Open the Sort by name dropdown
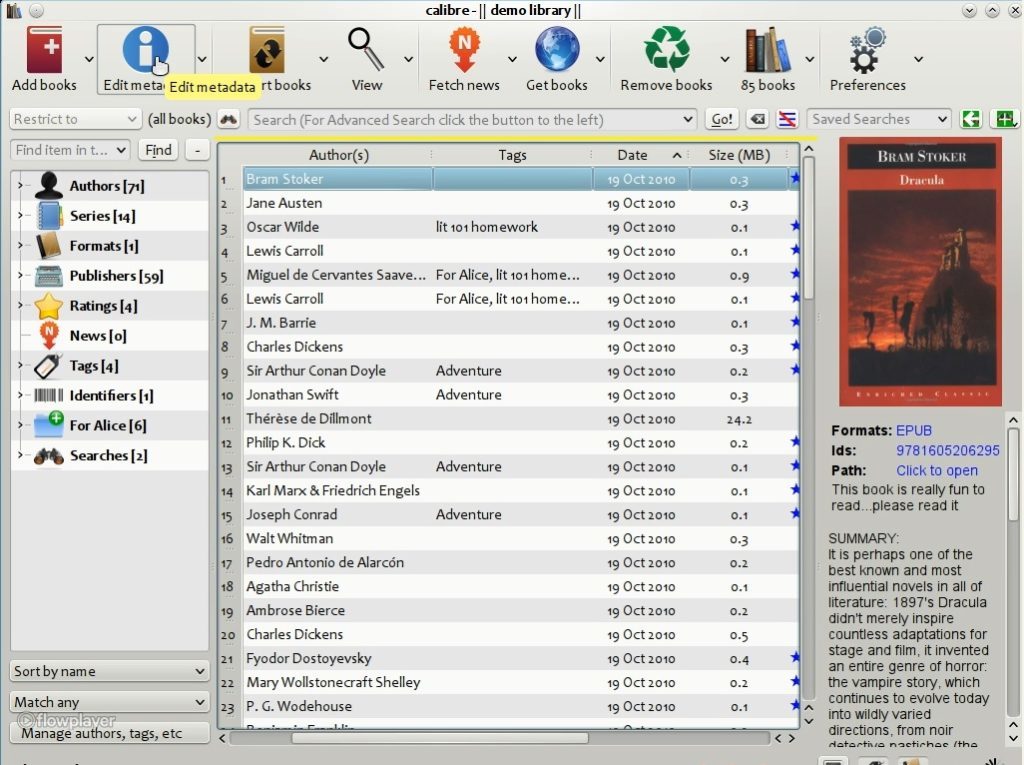 [x=110, y=671]
